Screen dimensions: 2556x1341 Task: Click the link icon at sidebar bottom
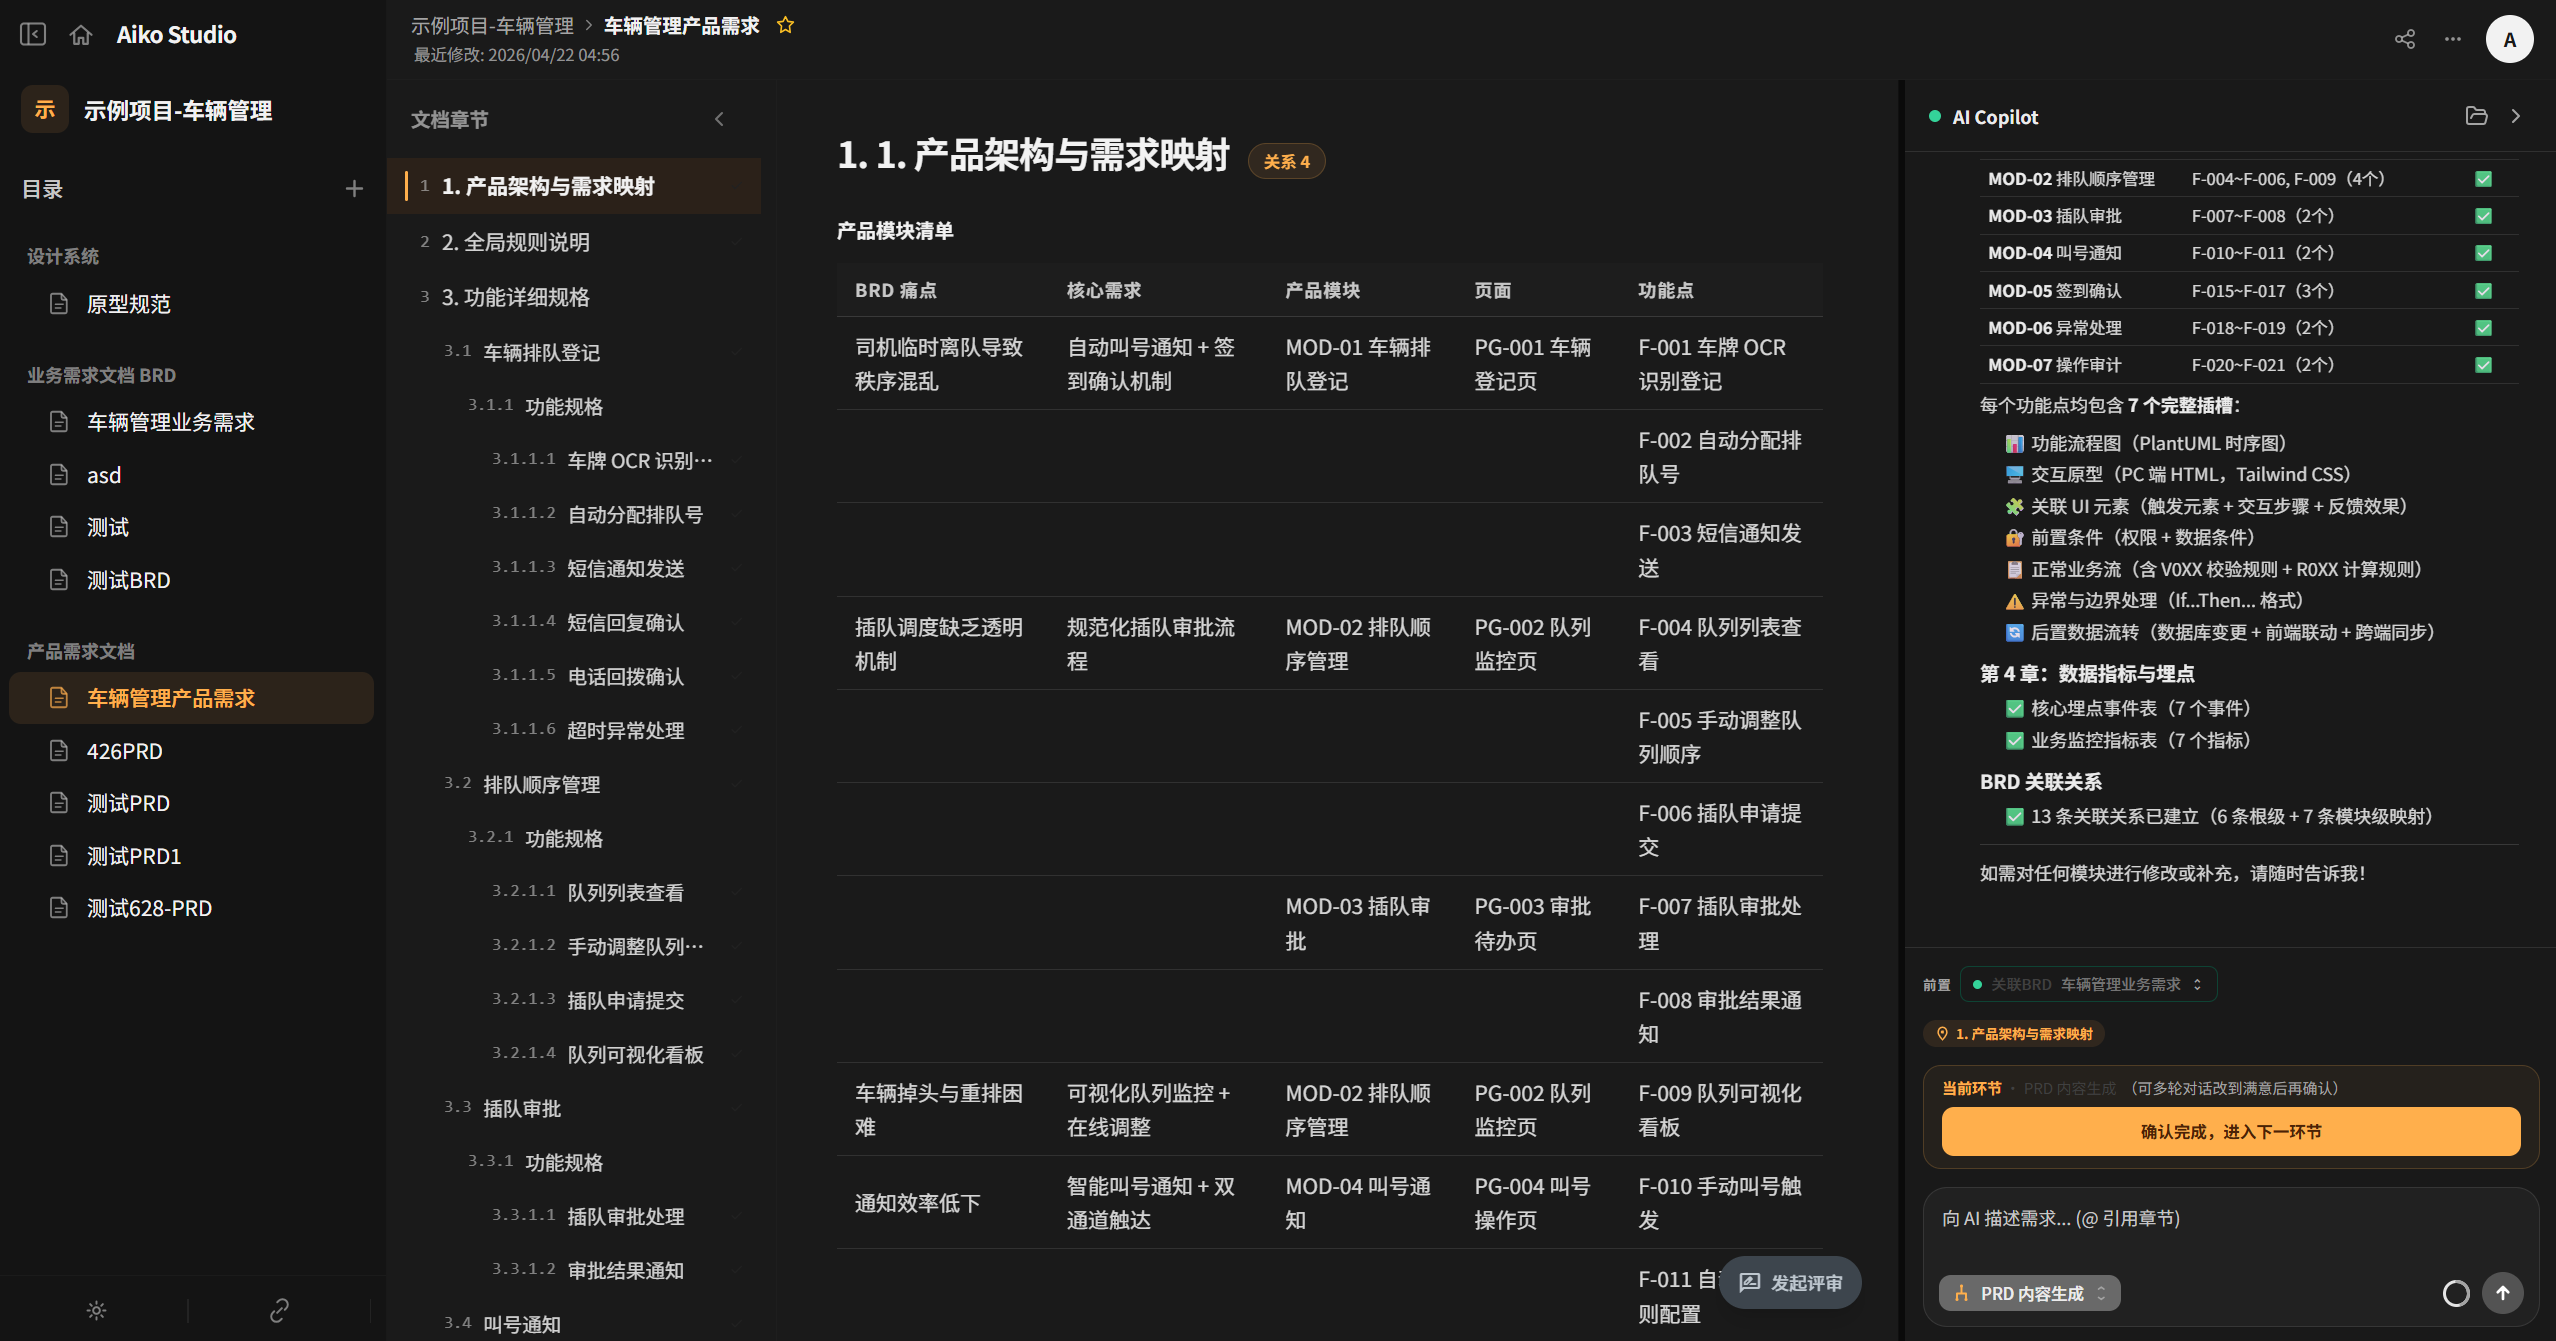click(279, 1310)
